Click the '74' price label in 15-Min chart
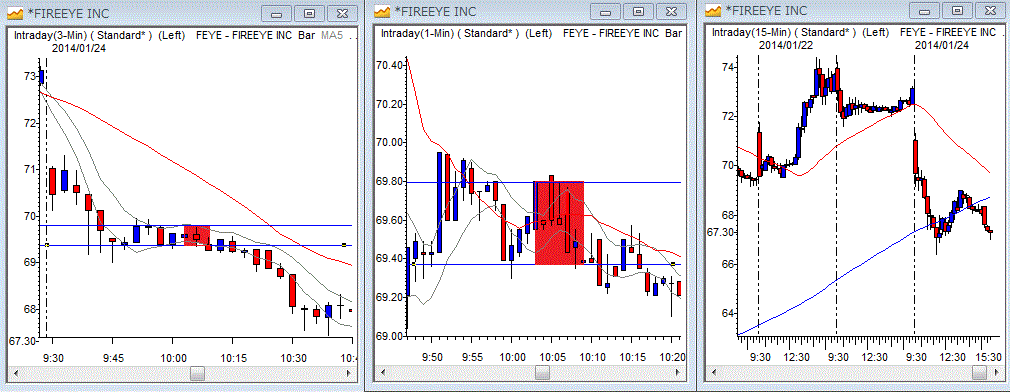 pos(728,67)
